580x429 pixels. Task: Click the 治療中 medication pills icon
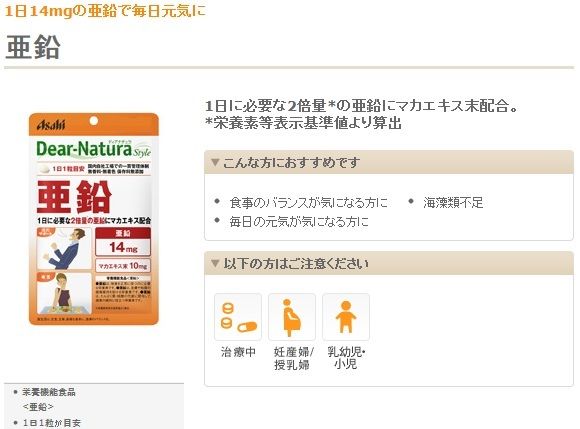[238, 317]
